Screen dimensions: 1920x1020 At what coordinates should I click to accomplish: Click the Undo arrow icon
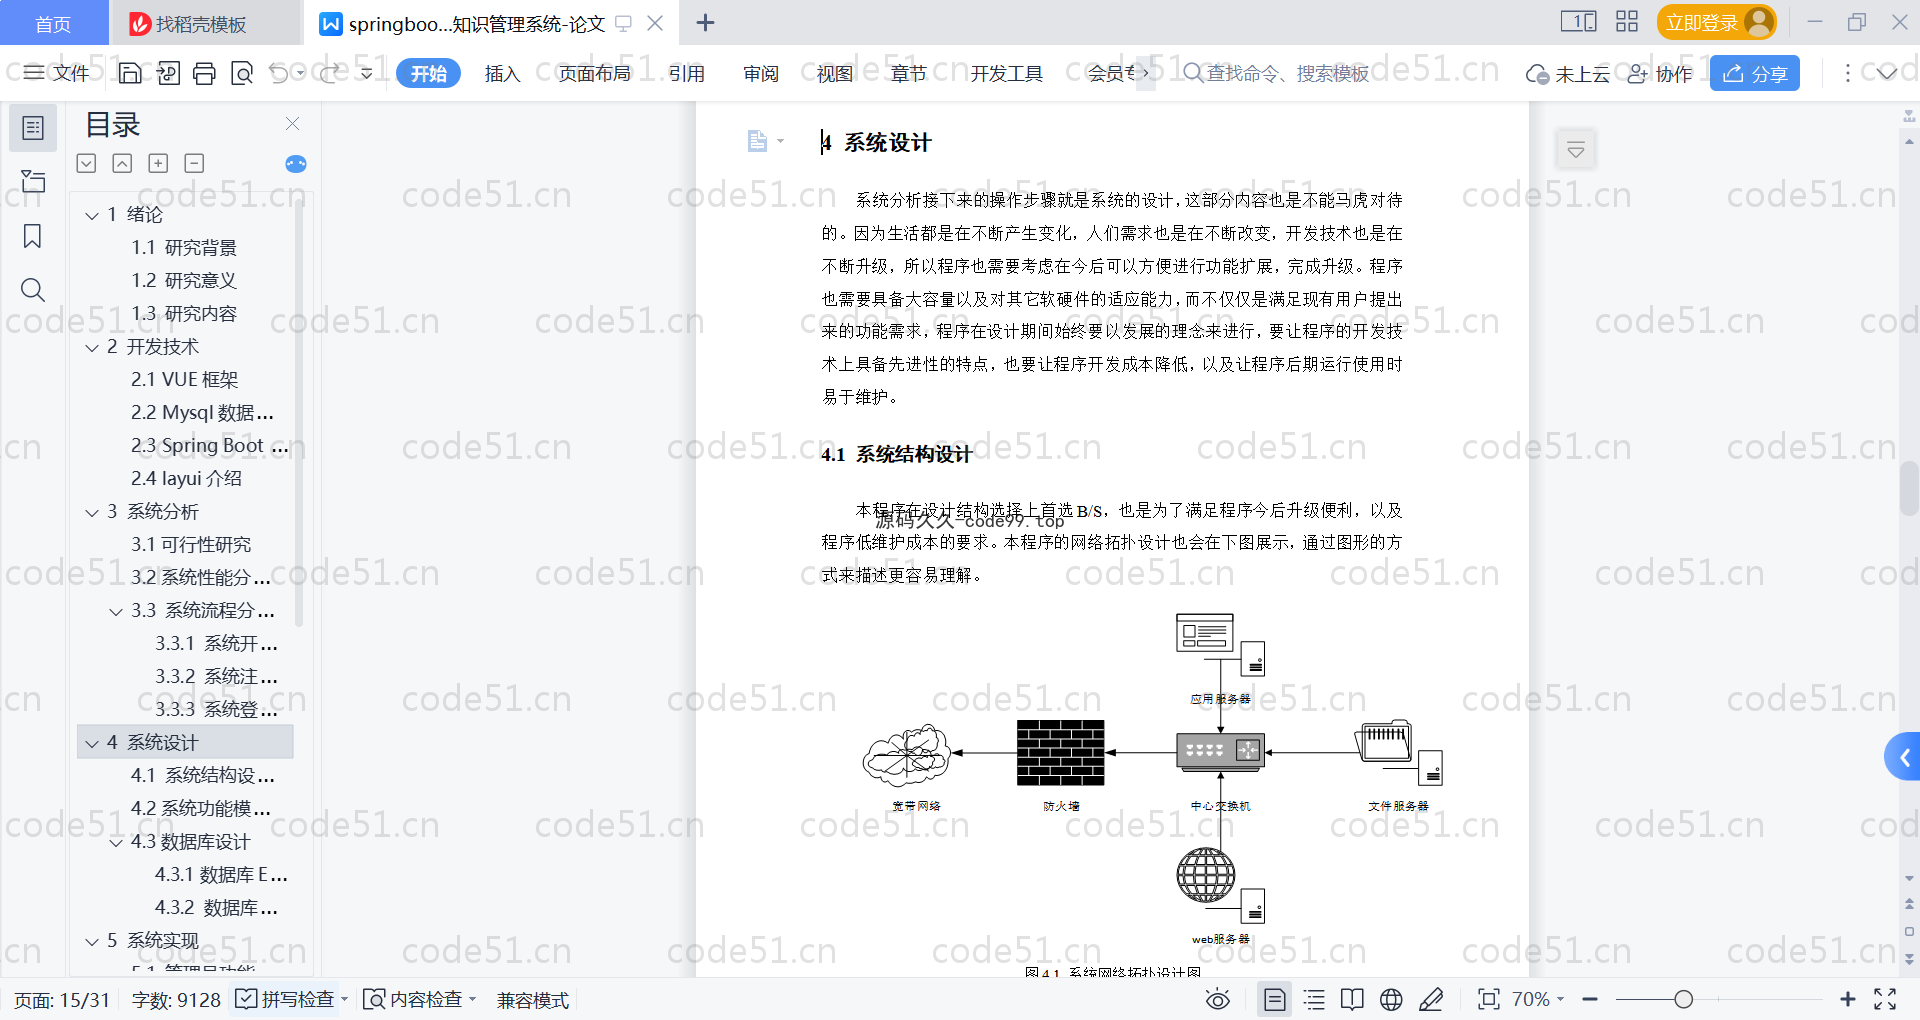pos(279,73)
